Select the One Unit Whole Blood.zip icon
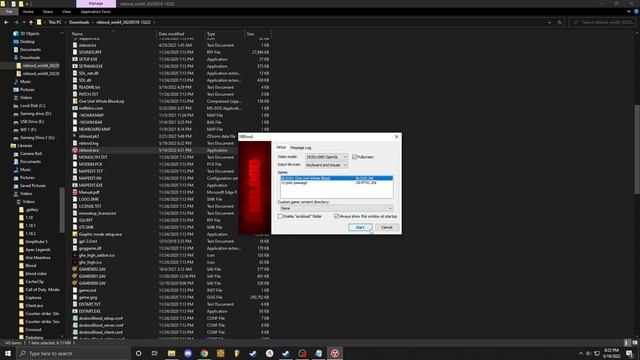Screen dimensions: 640x360 point(75,101)
